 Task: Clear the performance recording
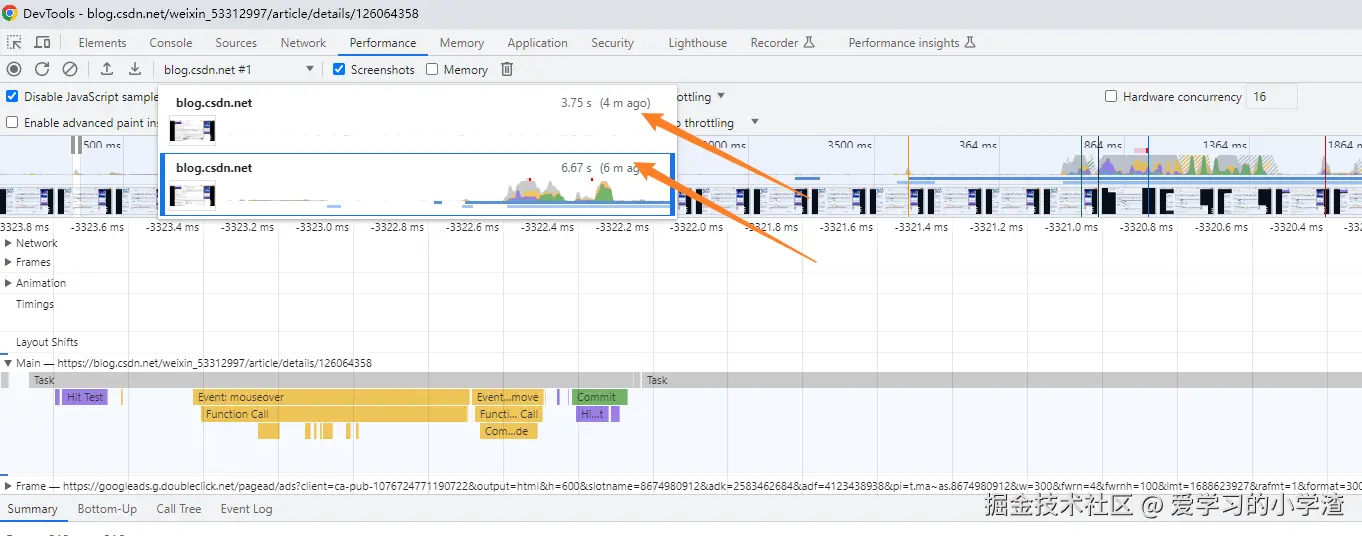70,69
